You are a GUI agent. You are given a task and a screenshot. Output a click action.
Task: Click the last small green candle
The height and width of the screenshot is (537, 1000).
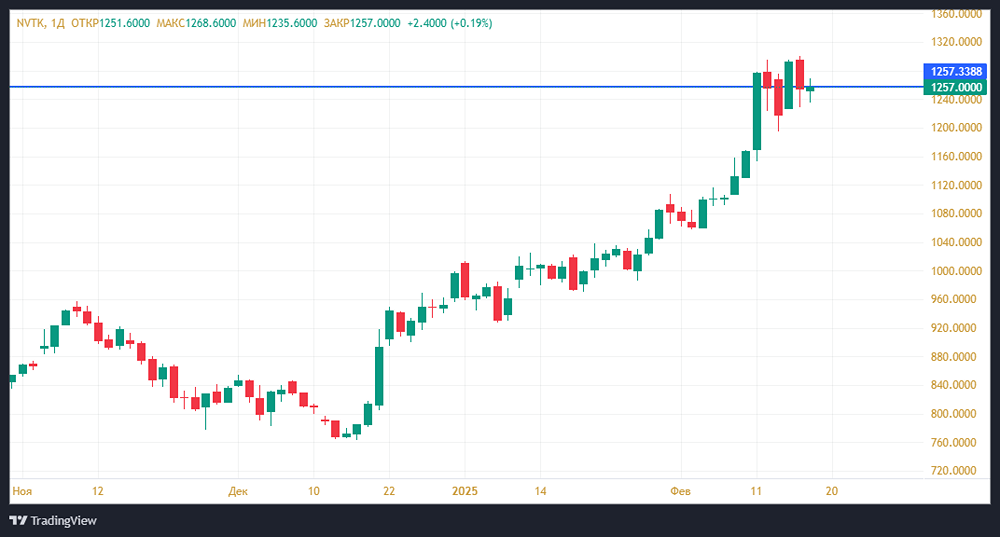tap(810, 89)
